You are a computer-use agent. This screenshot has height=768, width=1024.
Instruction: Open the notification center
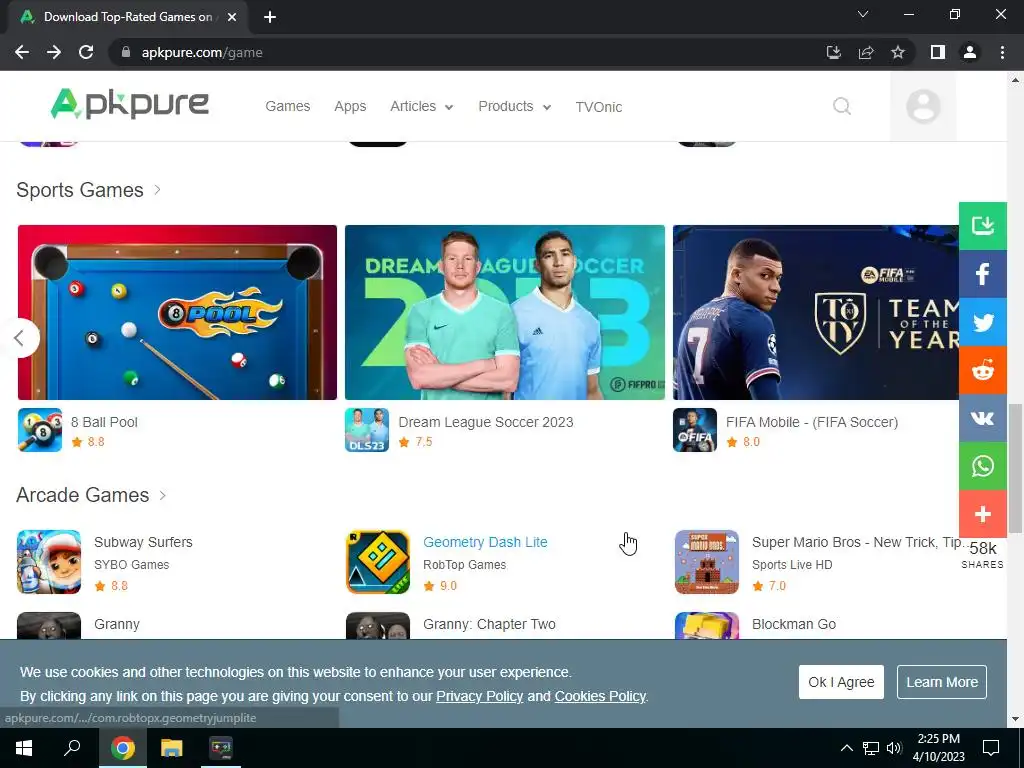(991, 748)
